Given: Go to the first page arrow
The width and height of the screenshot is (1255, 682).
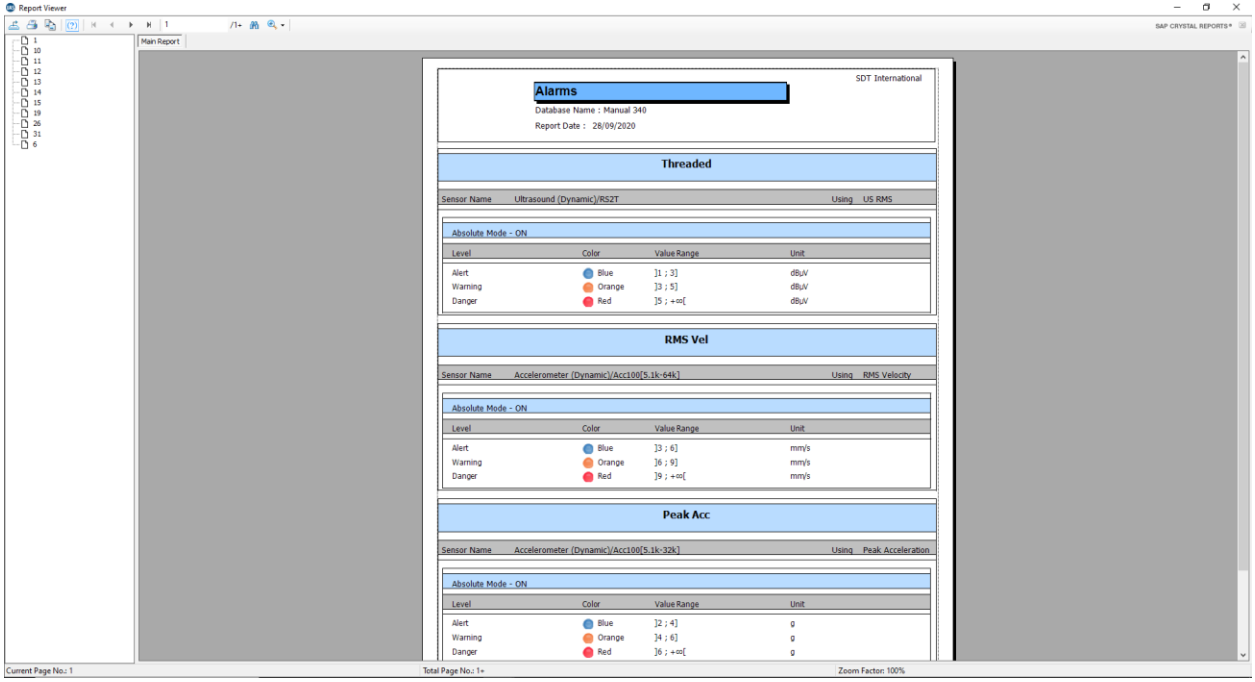Looking at the screenshot, I should click(x=94, y=24).
